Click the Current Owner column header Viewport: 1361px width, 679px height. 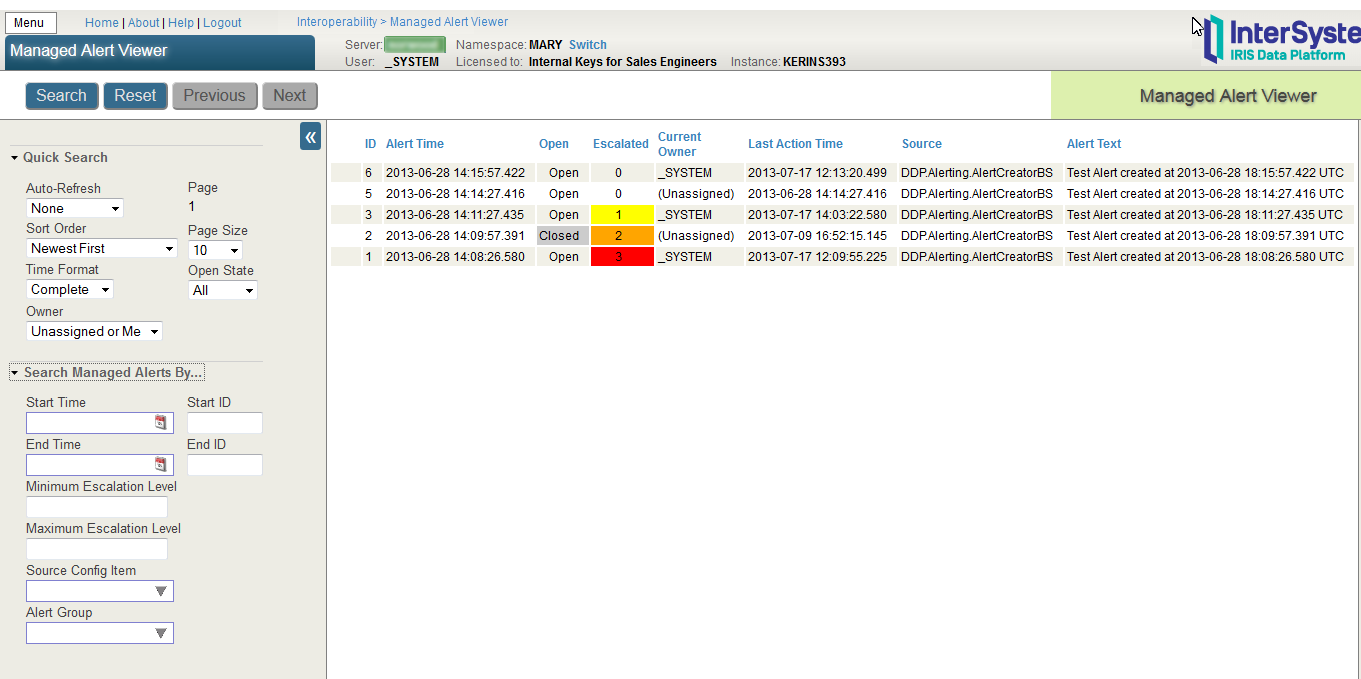point(680,144)
